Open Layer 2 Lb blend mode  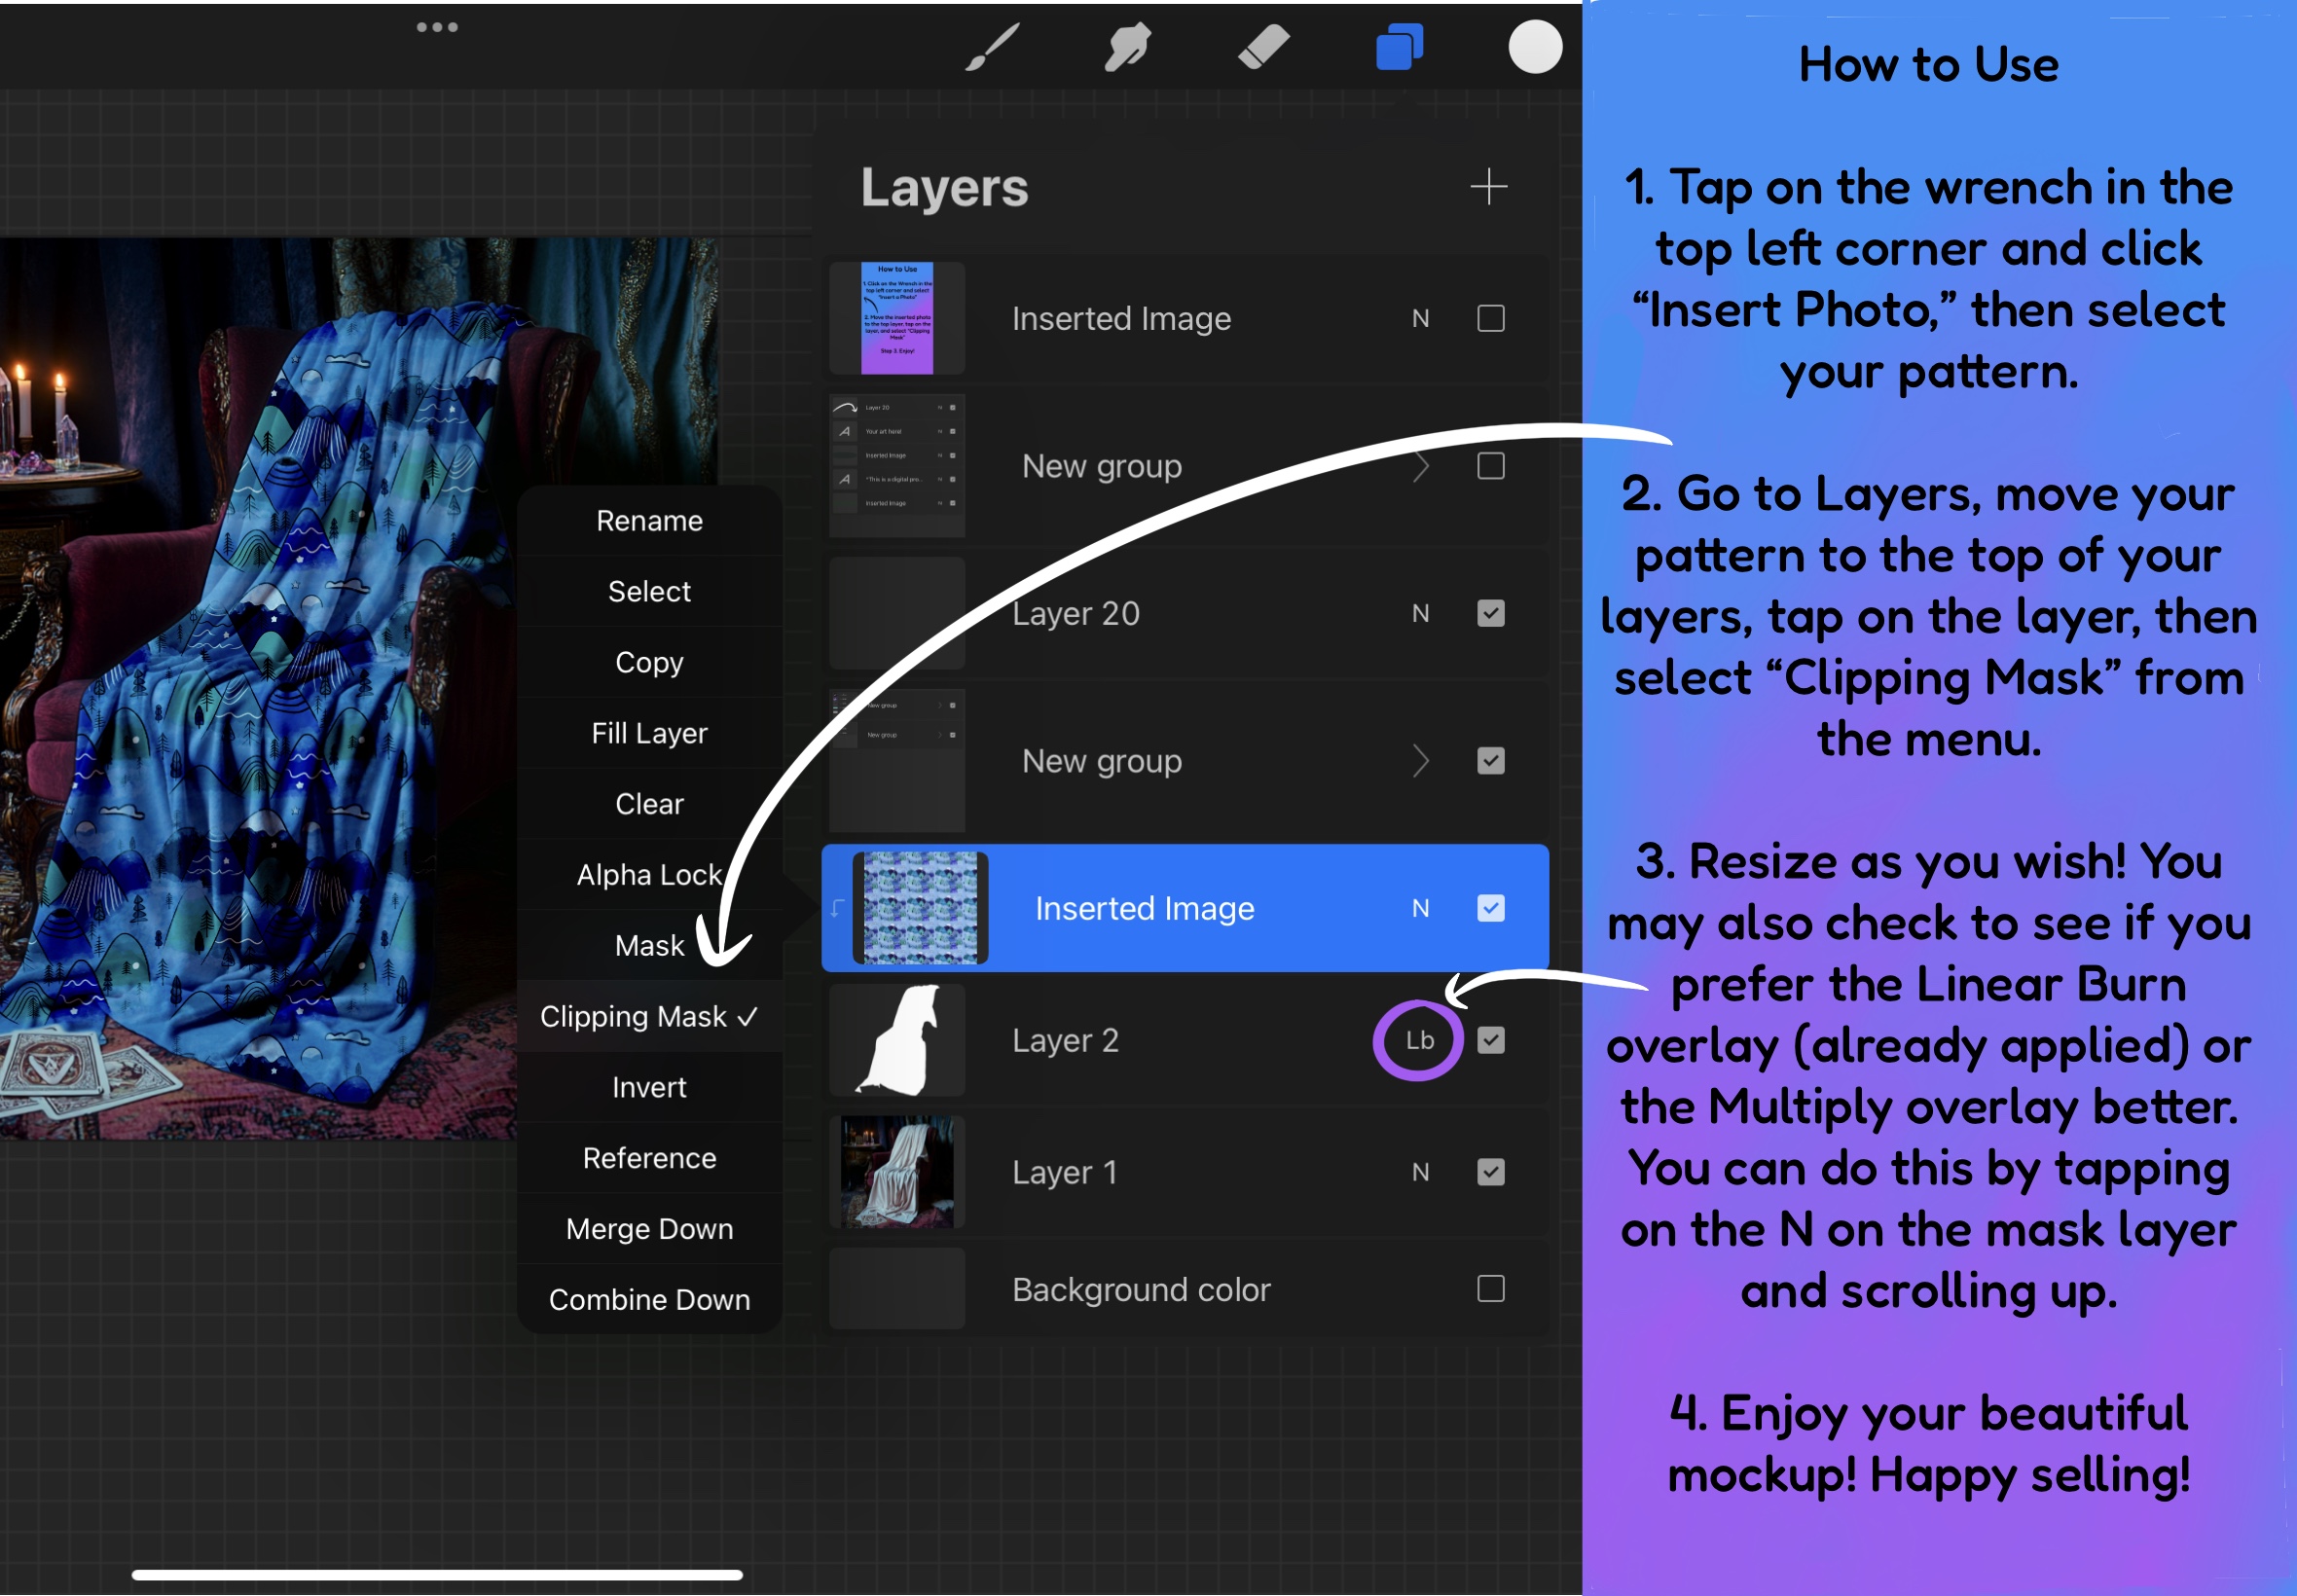pos(1419,1040)
